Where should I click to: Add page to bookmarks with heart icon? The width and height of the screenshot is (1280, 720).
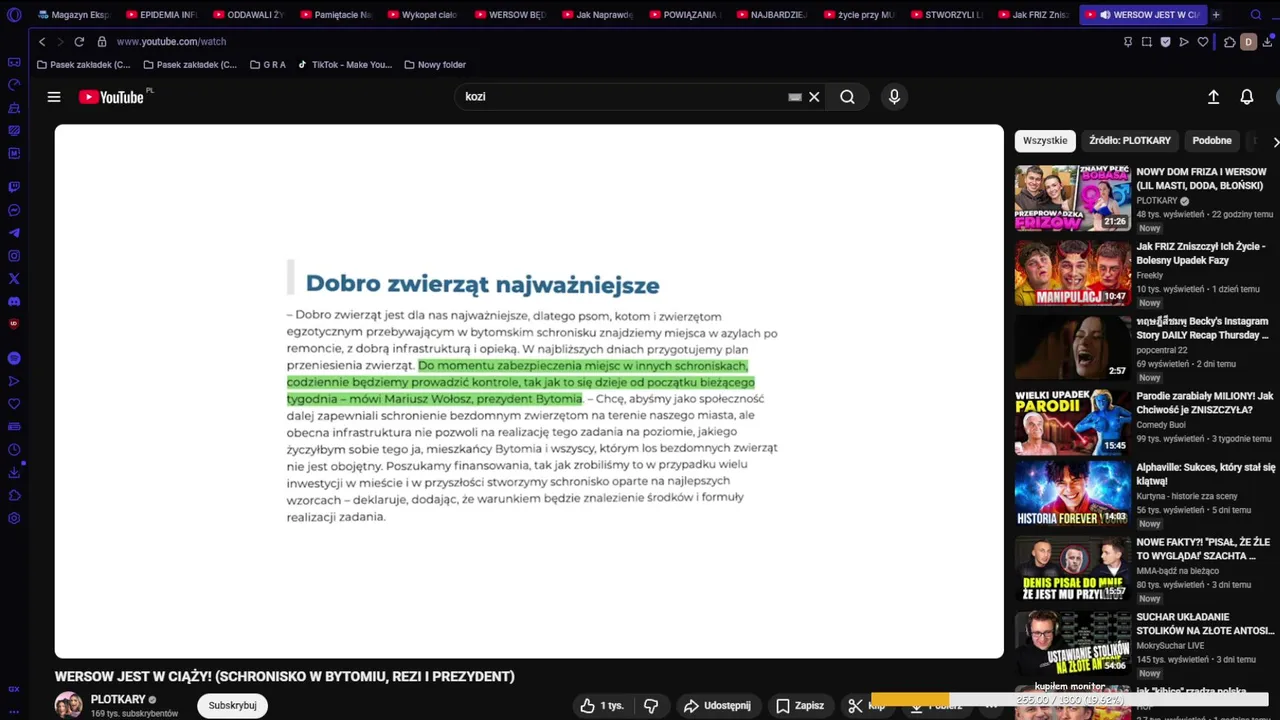[1203, 42]
